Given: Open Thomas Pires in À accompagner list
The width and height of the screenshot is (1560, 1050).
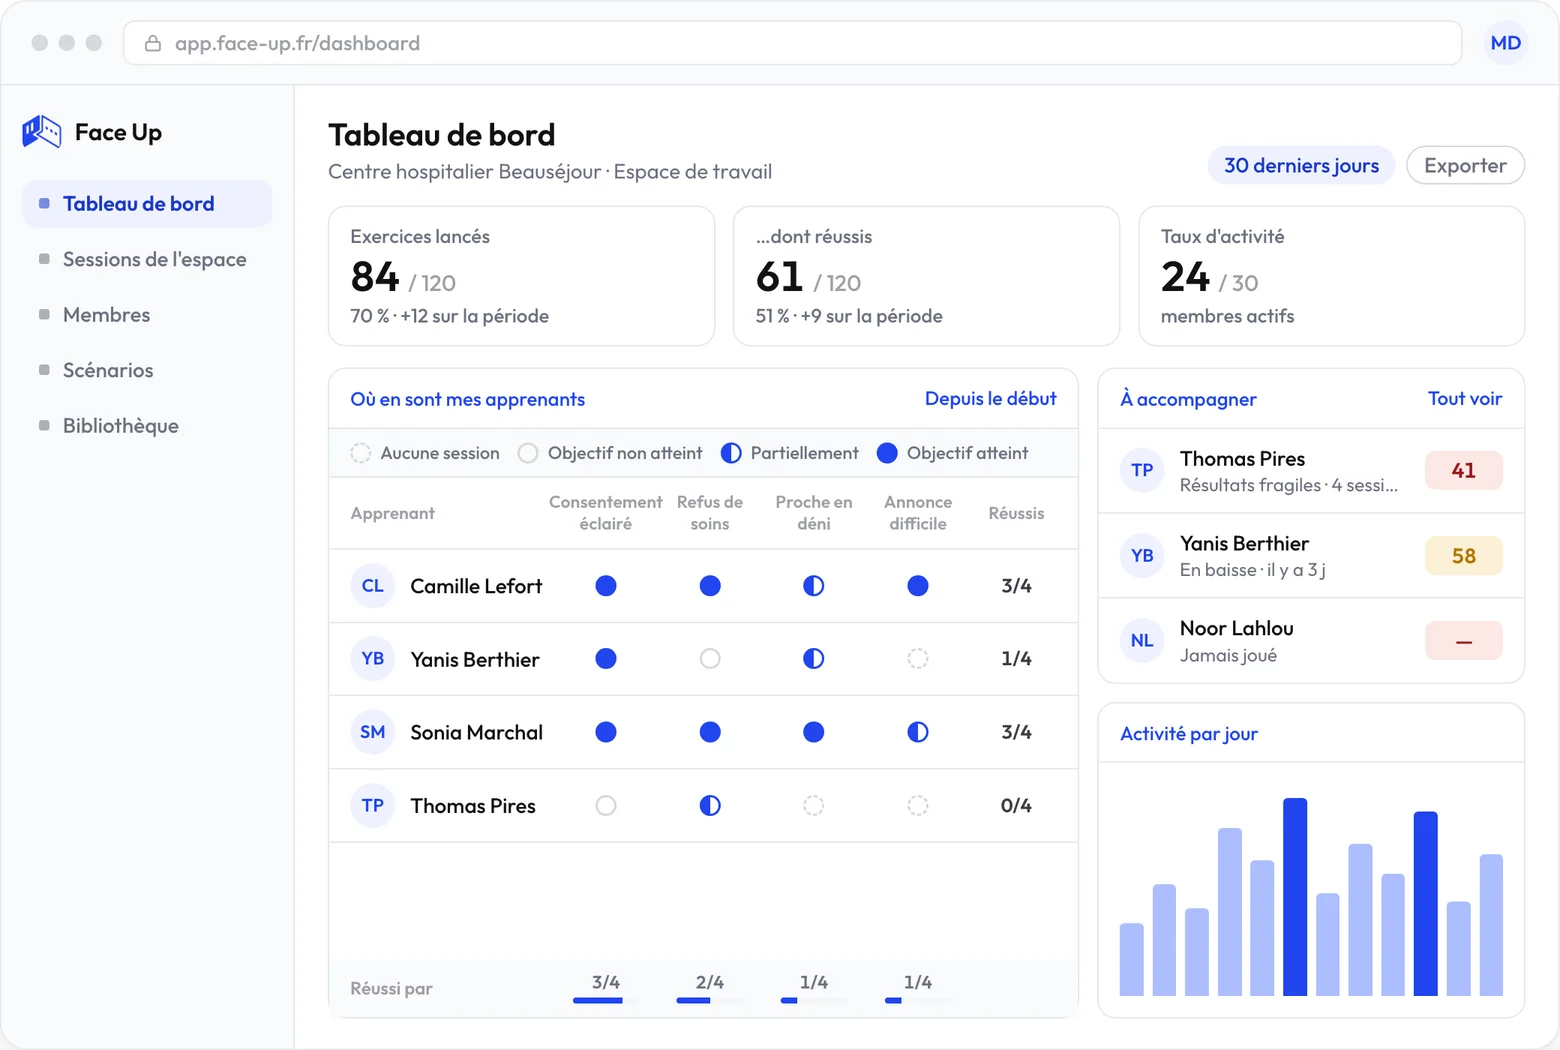Looking at the screenshot, I should [1311, 471].
